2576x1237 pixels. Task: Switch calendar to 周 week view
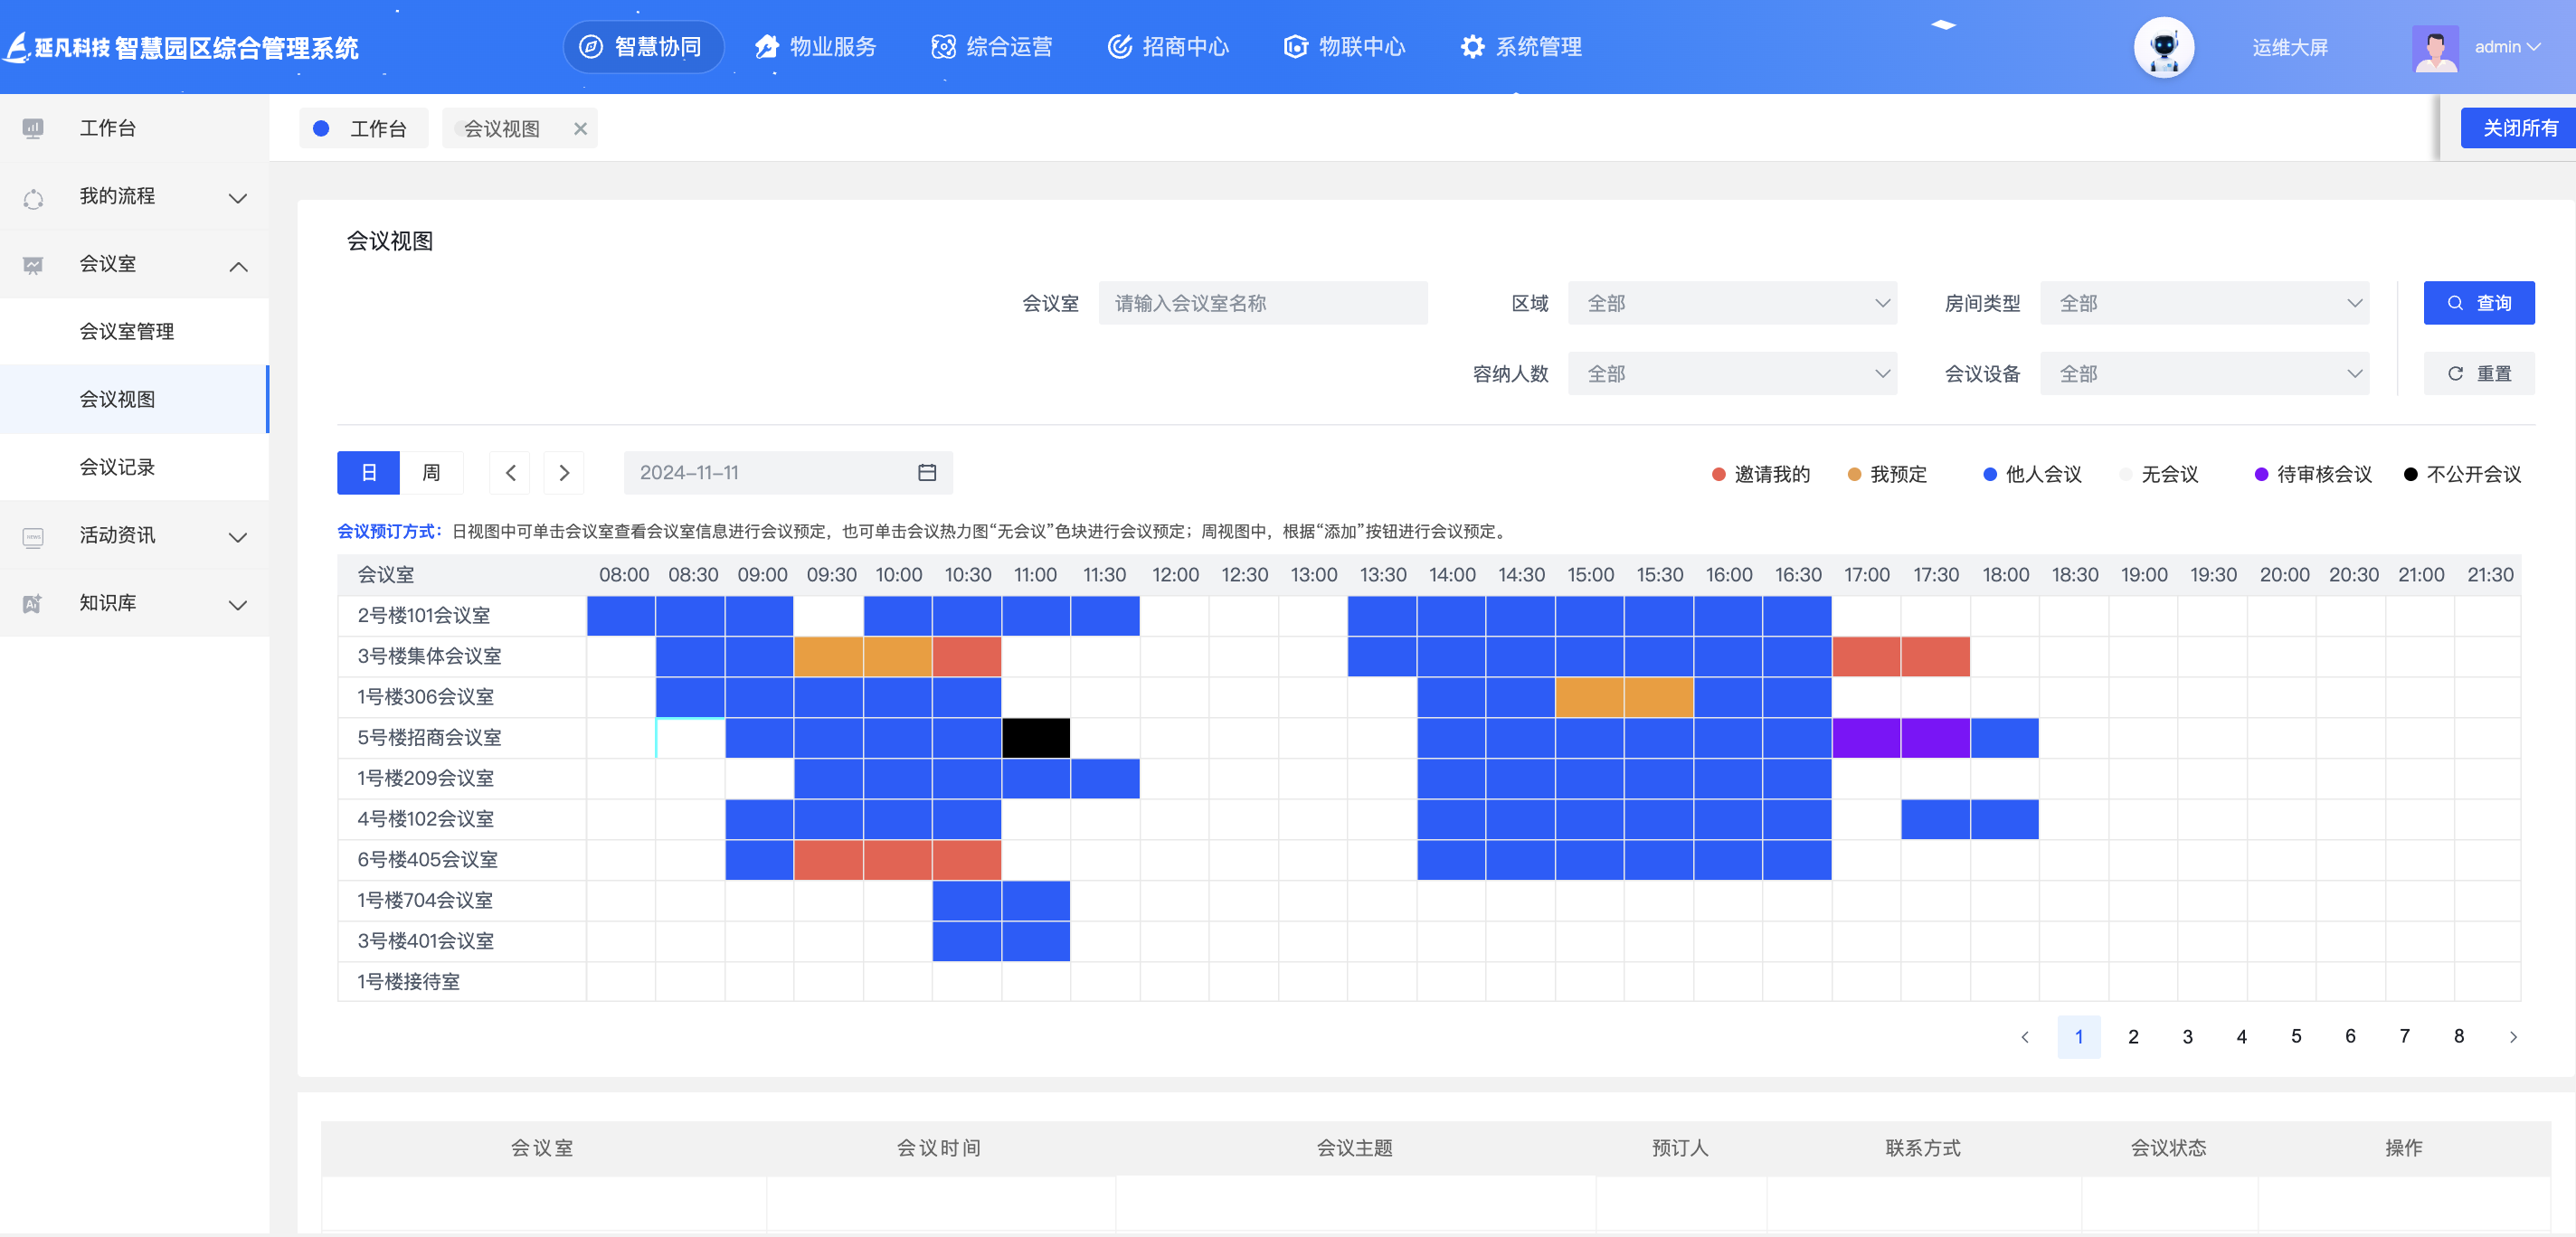[431, 473]
